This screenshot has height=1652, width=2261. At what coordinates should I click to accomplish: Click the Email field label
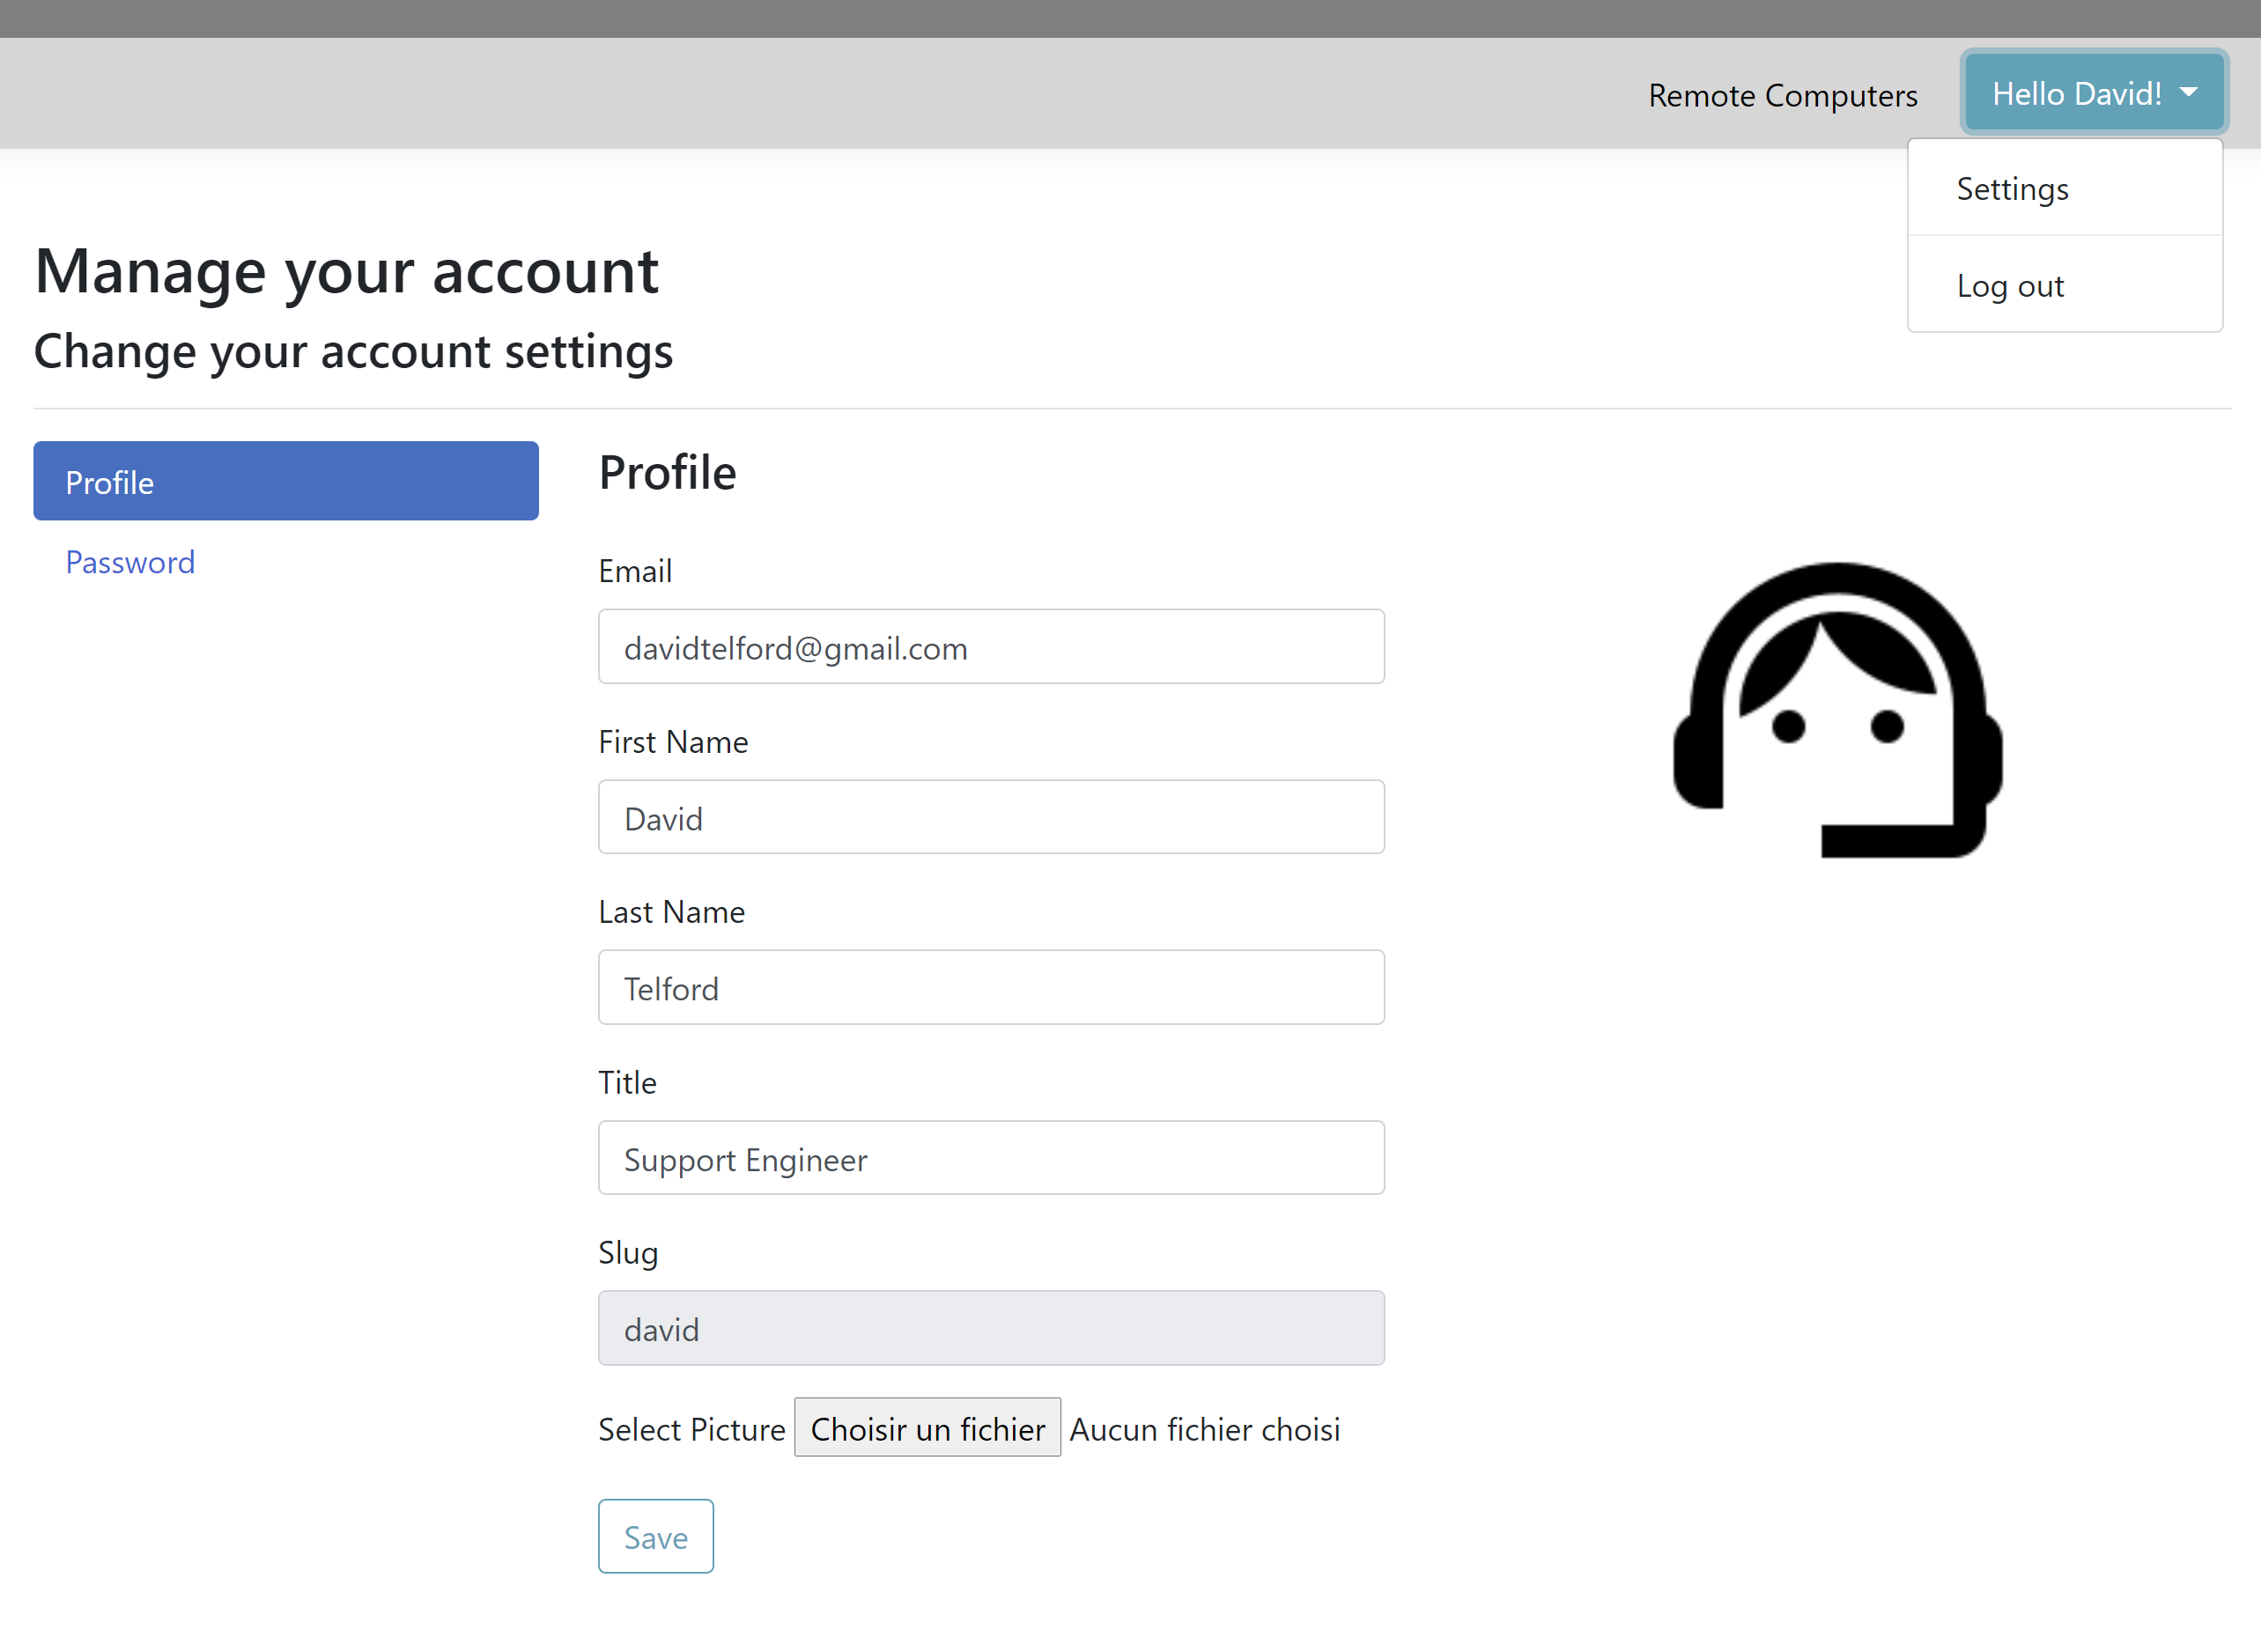click(635, 571)
